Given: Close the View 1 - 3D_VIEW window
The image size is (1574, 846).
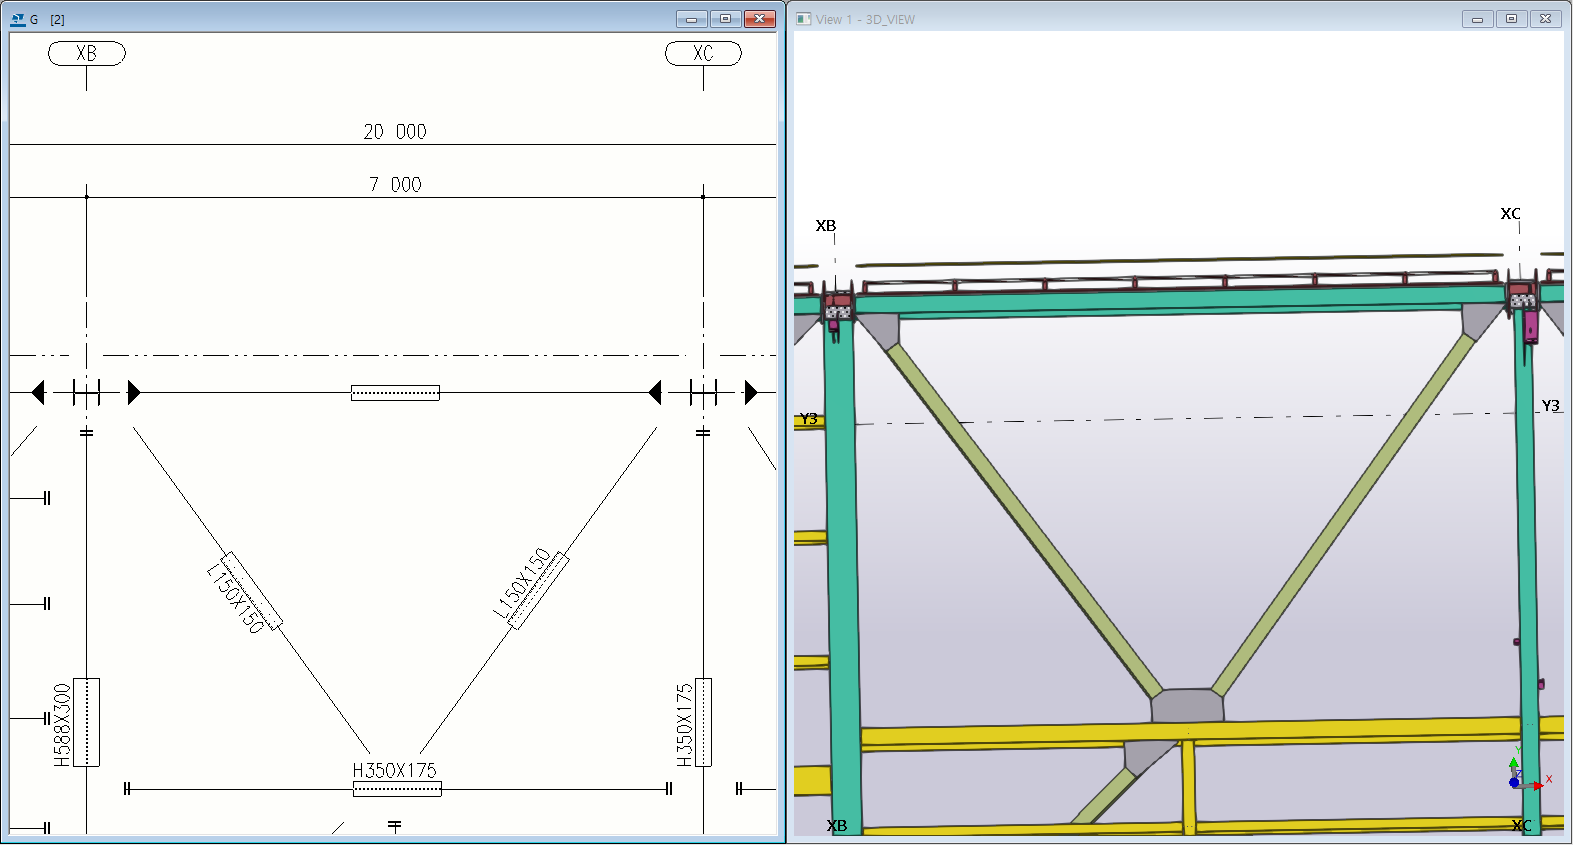Looking at the screenshot, I should coord(1545,19).
